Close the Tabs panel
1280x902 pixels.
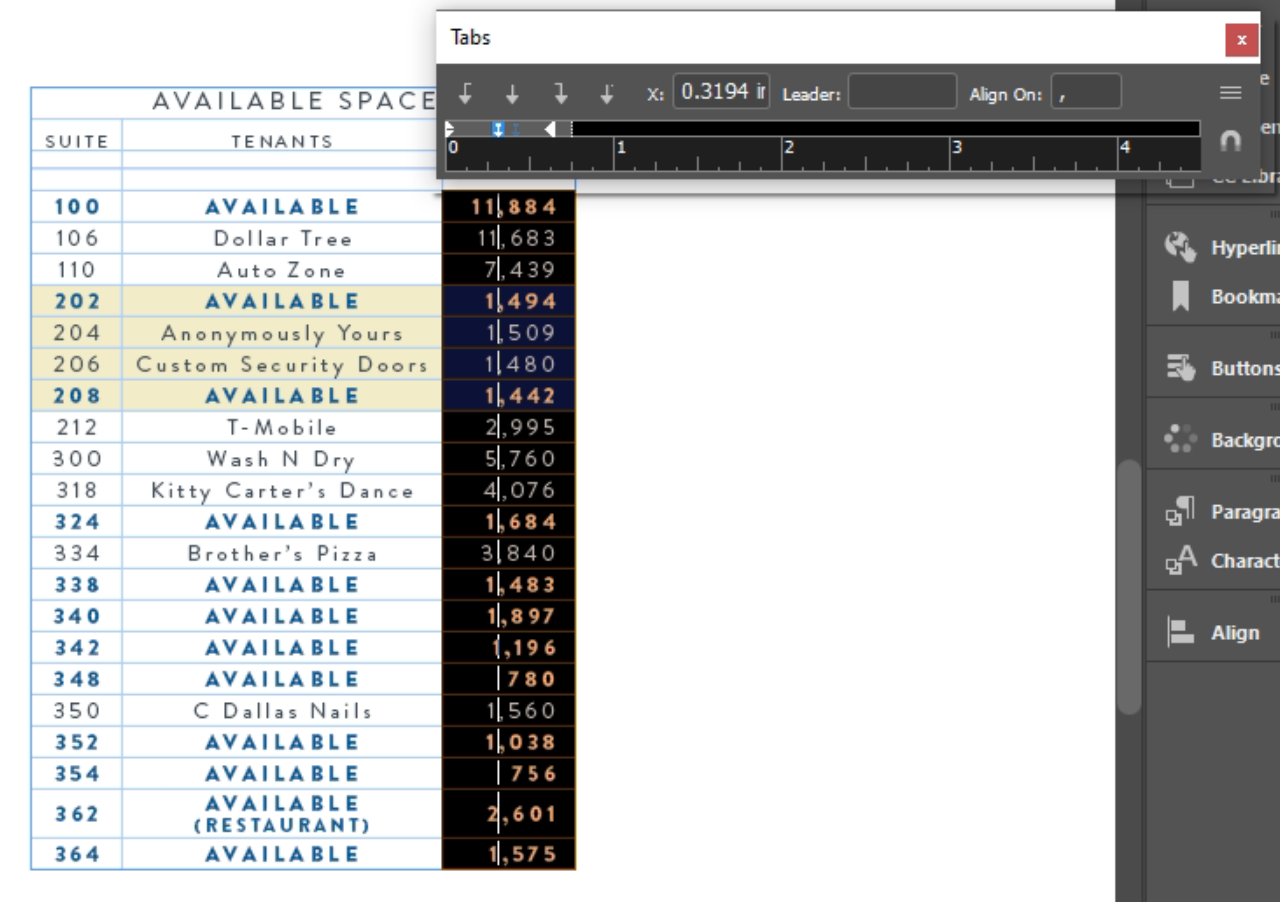[x=1240, y=41]
